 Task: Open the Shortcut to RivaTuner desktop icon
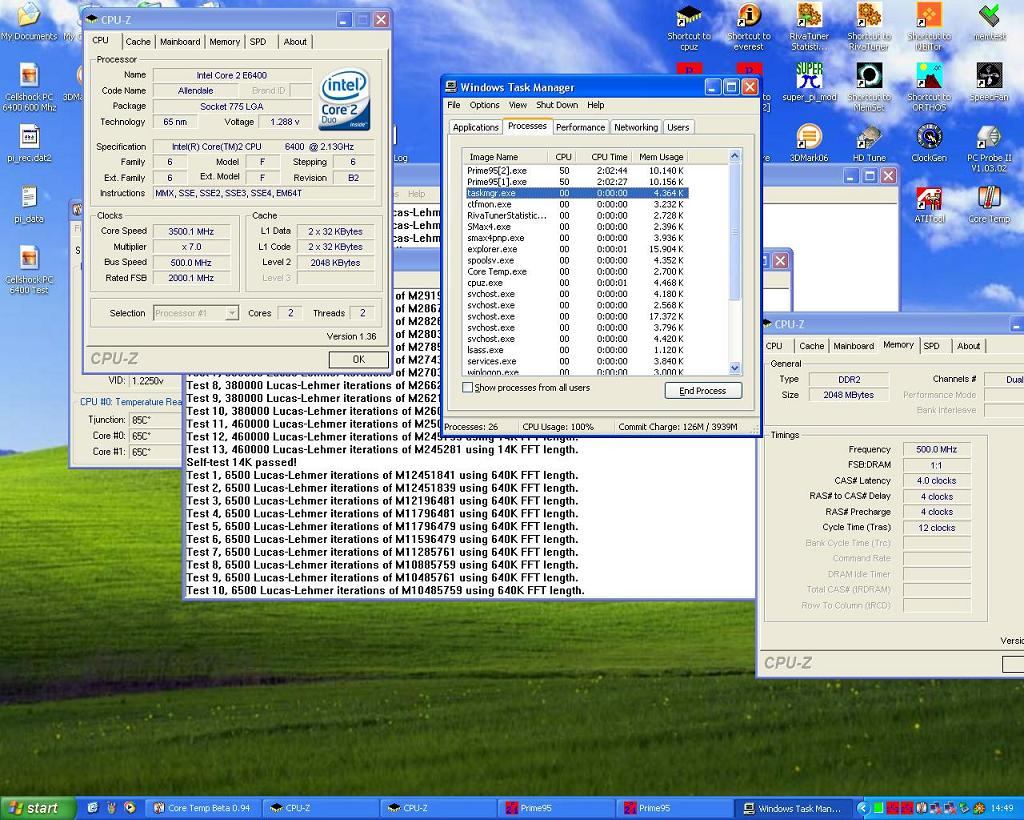869,27
